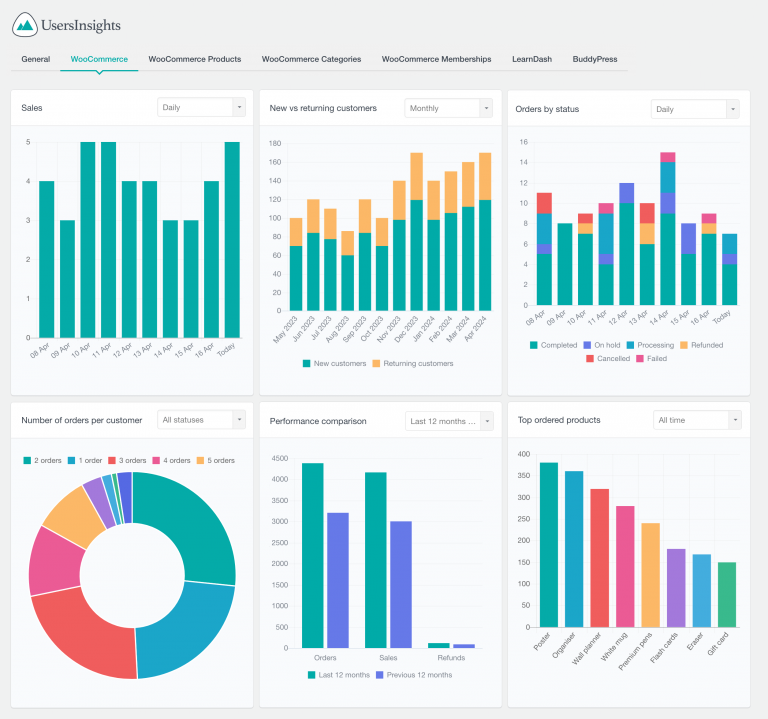Open the General tab
Viewport: 768px width, 719px height.
click(x=36, y=59)
